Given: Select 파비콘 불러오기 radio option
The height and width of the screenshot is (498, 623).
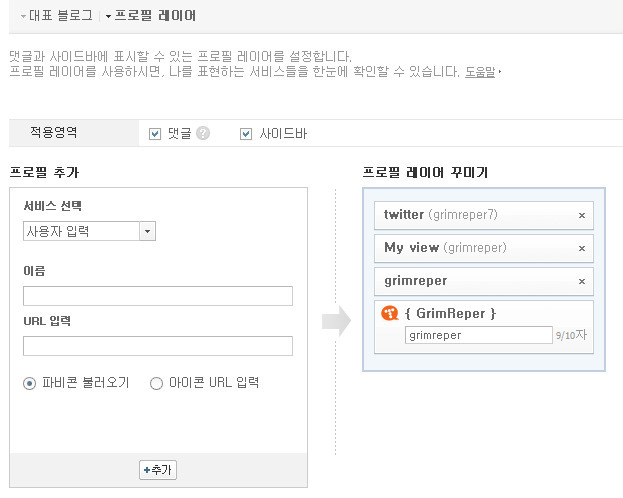Looking at the screenshot, I should tap(29, 383).
